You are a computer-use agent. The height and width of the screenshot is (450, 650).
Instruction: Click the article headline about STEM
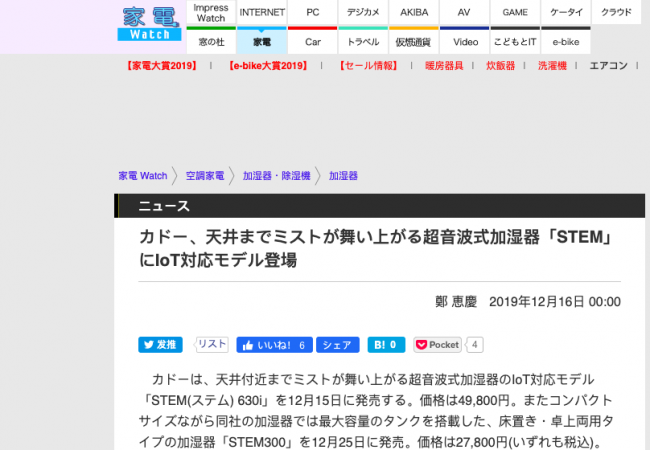tap(376, 249)
